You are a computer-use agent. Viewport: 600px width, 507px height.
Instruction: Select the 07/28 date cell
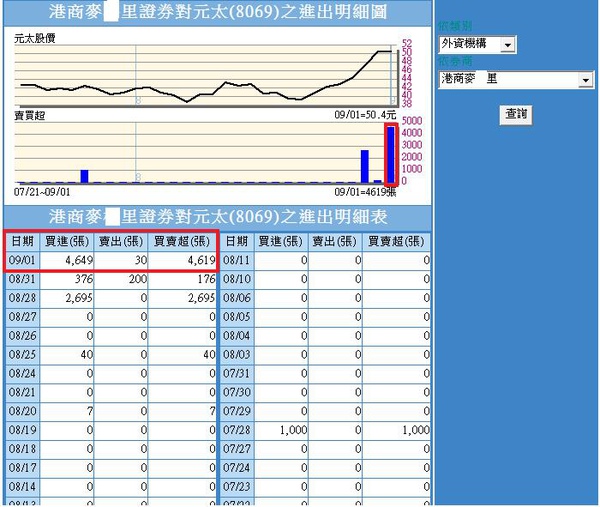coord(237,430)
